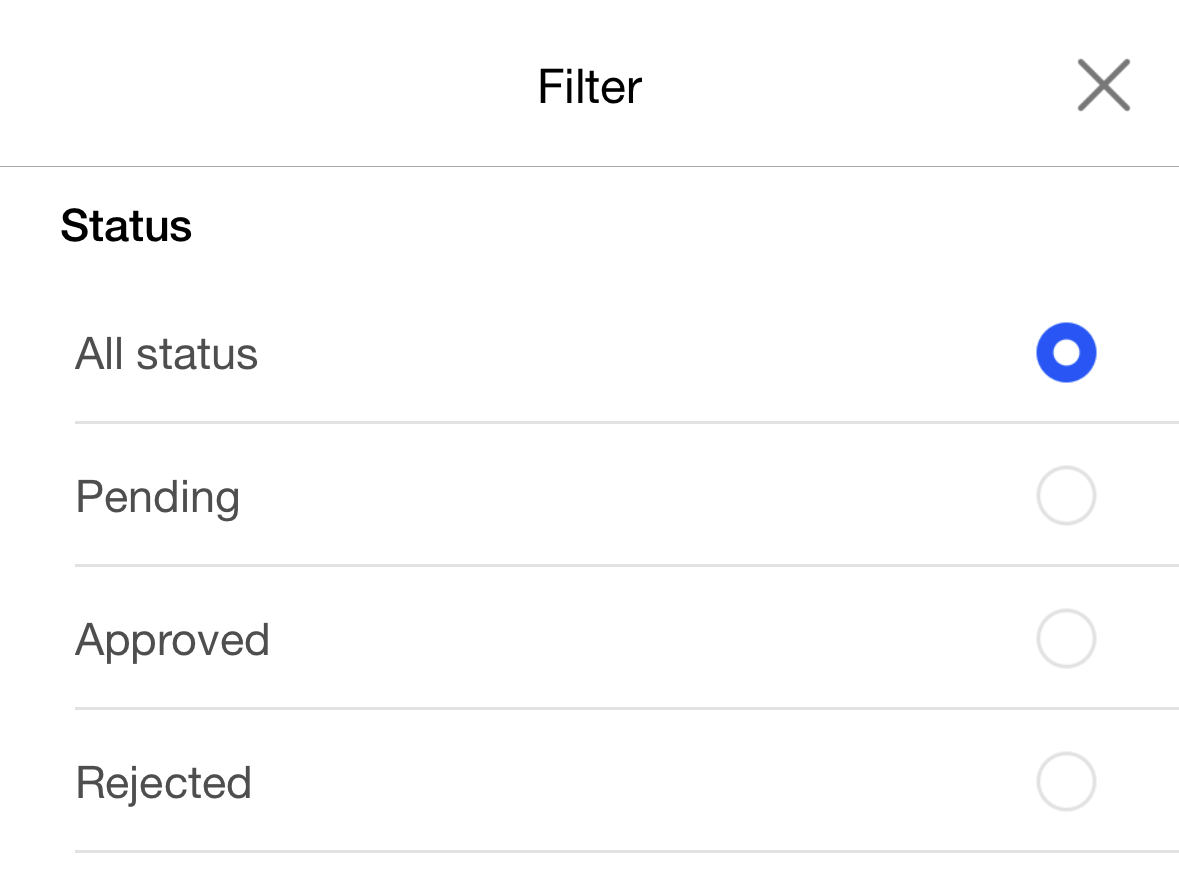Tap the "Pending" option label
The image size is (1179, 875).
click(x=158, y=497)
